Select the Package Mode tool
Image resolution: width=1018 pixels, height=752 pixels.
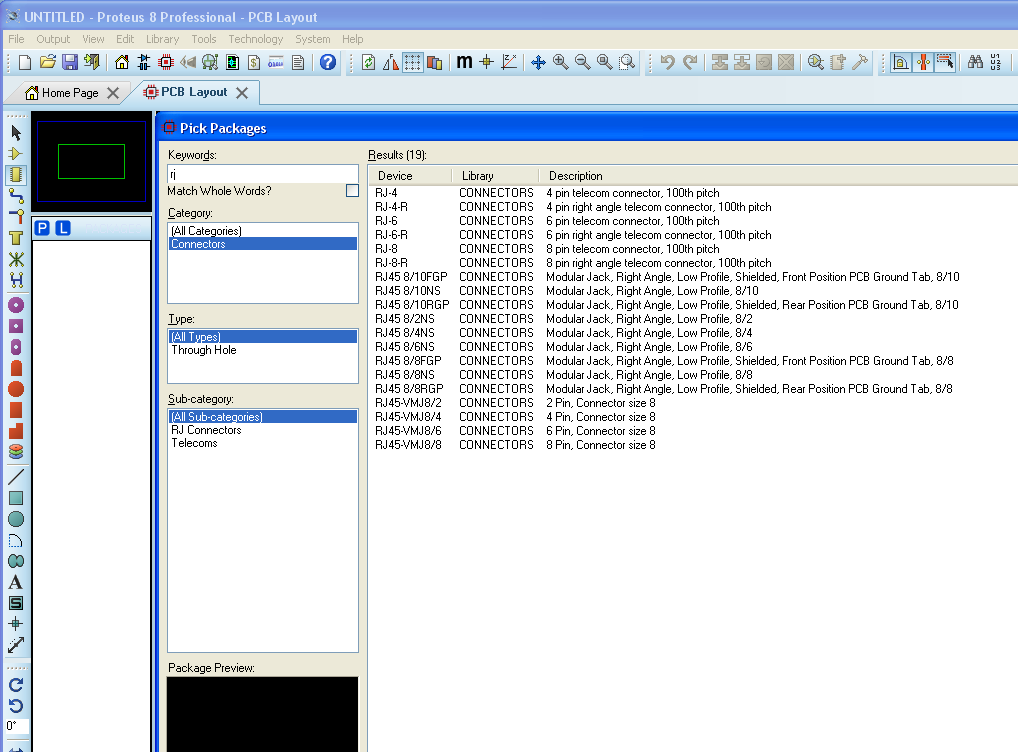coord(16,175)
